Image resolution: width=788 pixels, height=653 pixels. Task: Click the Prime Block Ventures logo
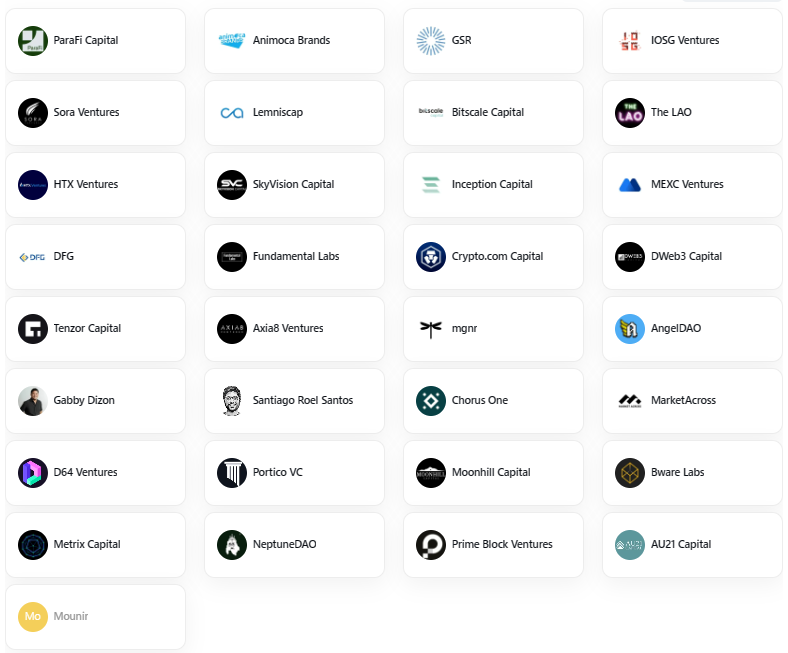tap(431, 544)
